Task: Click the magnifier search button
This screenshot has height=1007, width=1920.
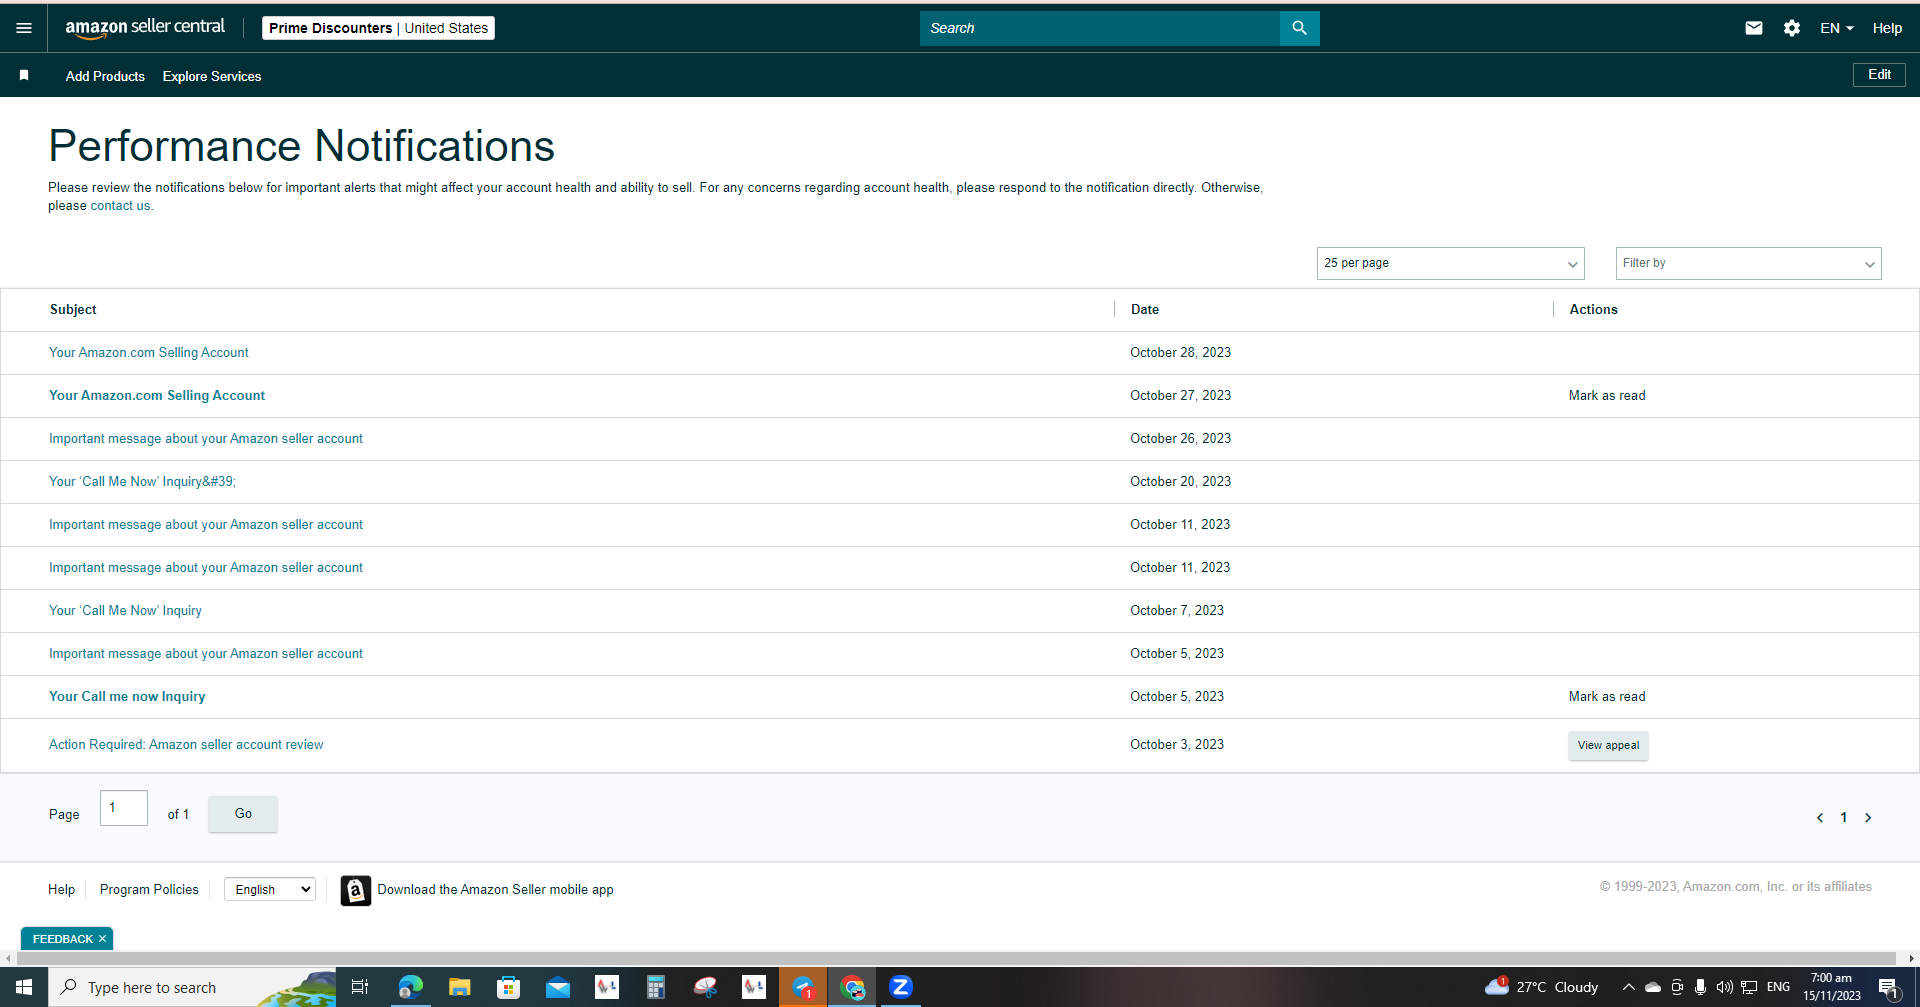Action: (1299, 28)
